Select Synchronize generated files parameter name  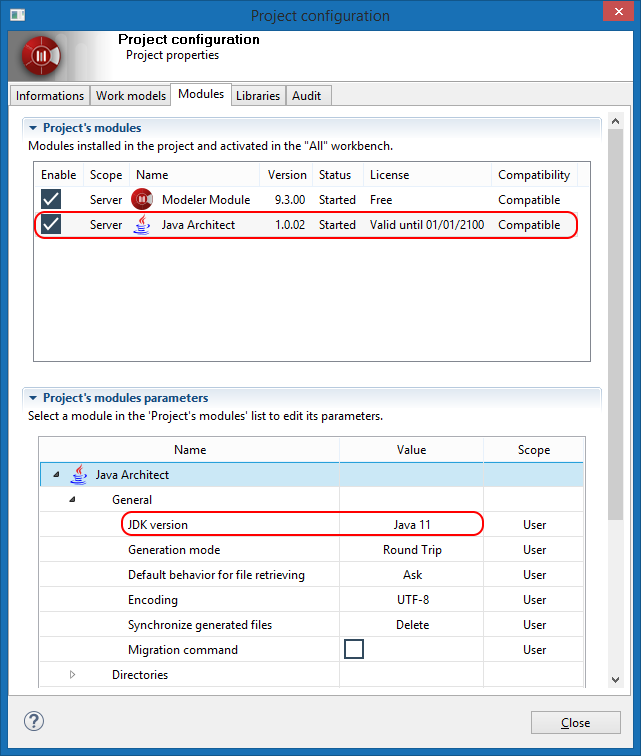click(x=200, y=625)
